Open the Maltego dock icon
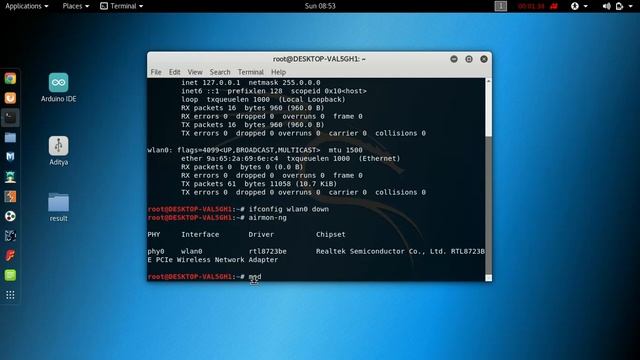Image resolution: width=640 pixels, height=360 pixels. [10, 216]
